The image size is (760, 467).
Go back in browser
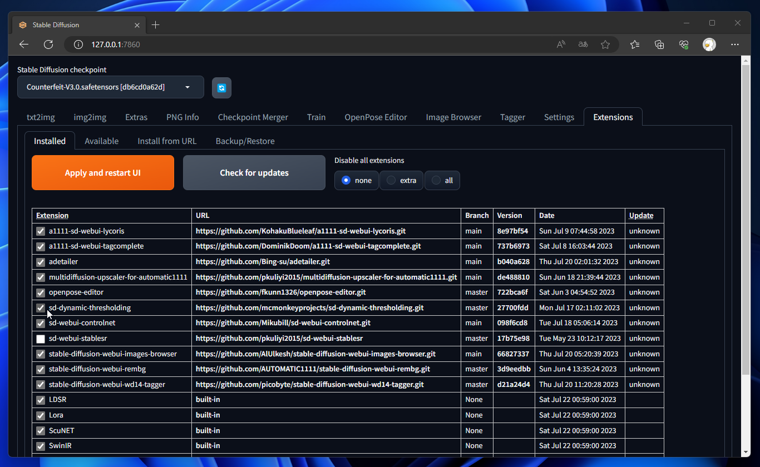pyautogui.click(x=24, y=44)
